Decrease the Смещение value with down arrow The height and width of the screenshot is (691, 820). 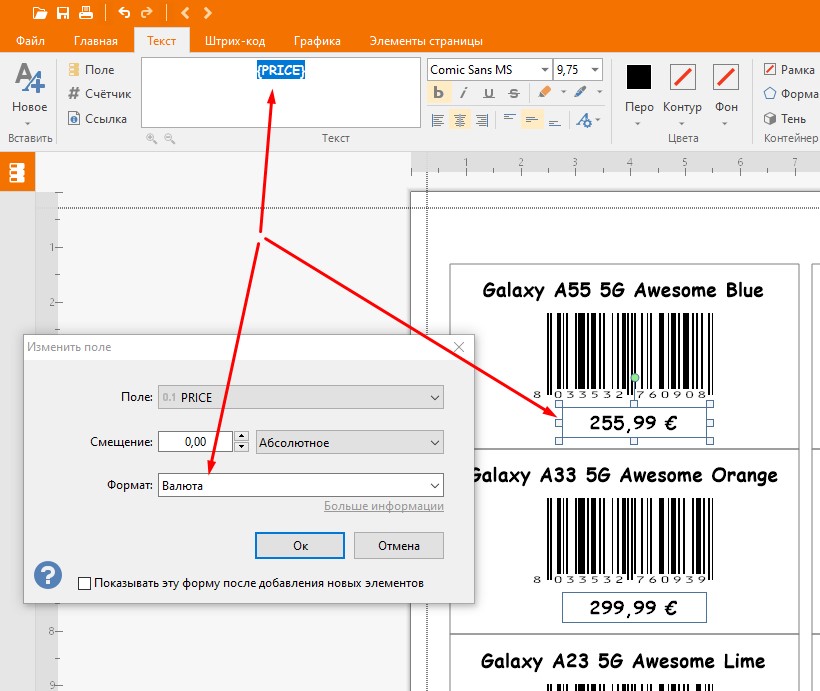coord(241,447)
